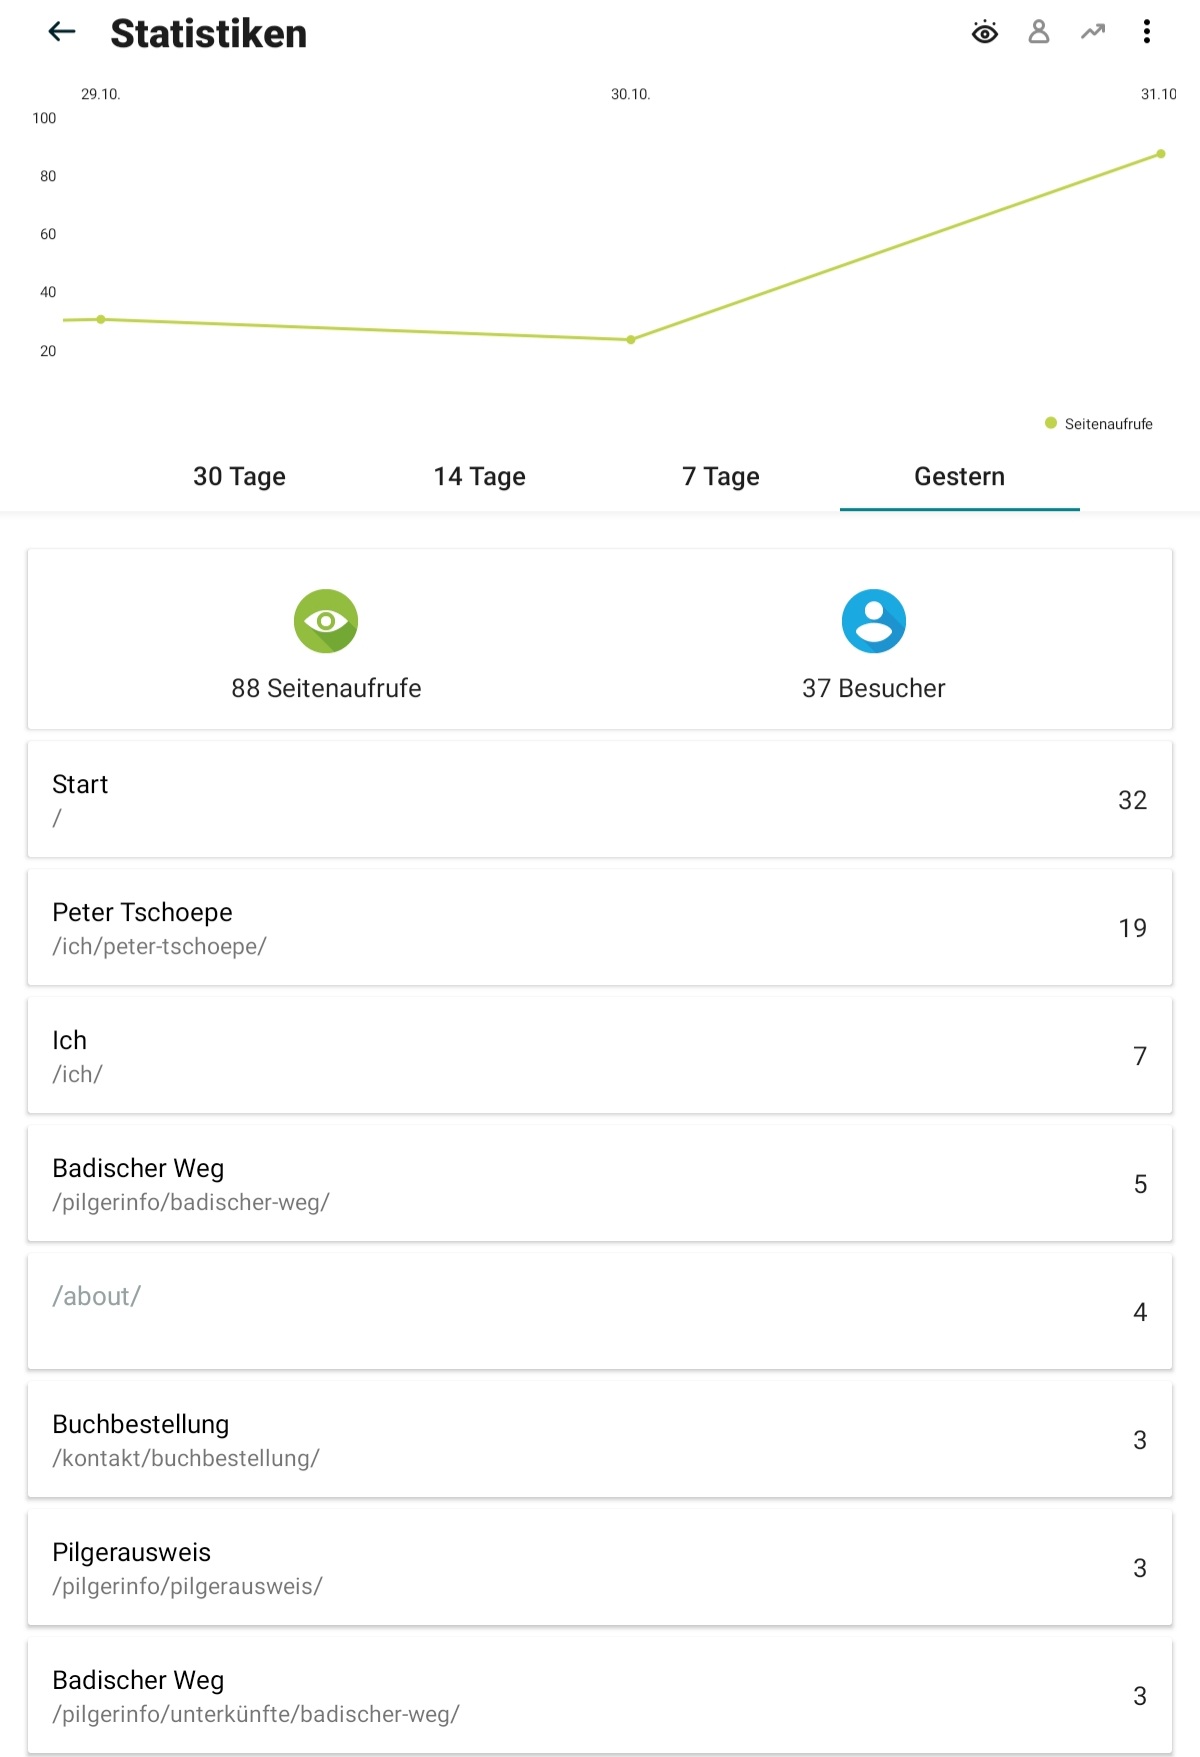Image resolution: width=1200 pixels, height=1757 pixels.
Task: Toggle visitors person icon in toolbar
Action: (1039, 33)
